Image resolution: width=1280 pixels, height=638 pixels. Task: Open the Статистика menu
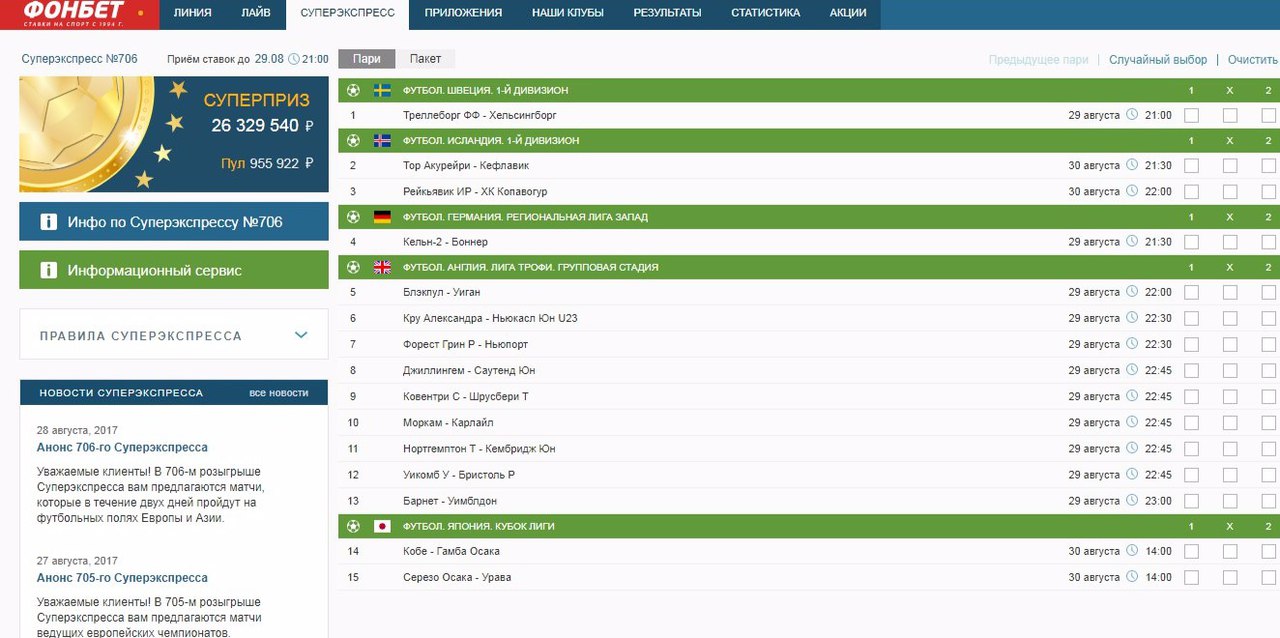point(766,13)
